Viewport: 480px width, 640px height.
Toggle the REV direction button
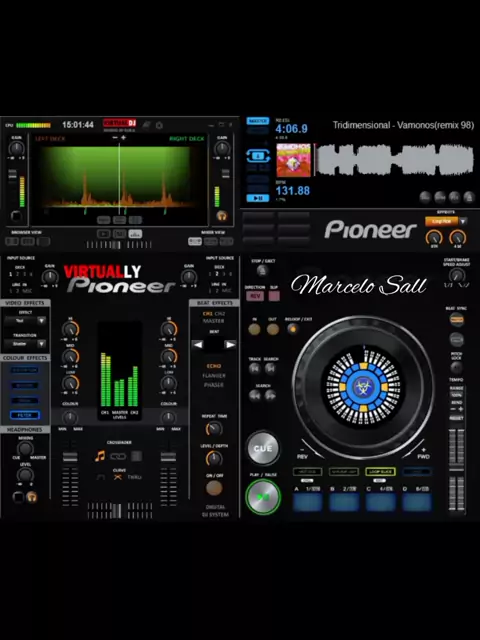point(255,296)
